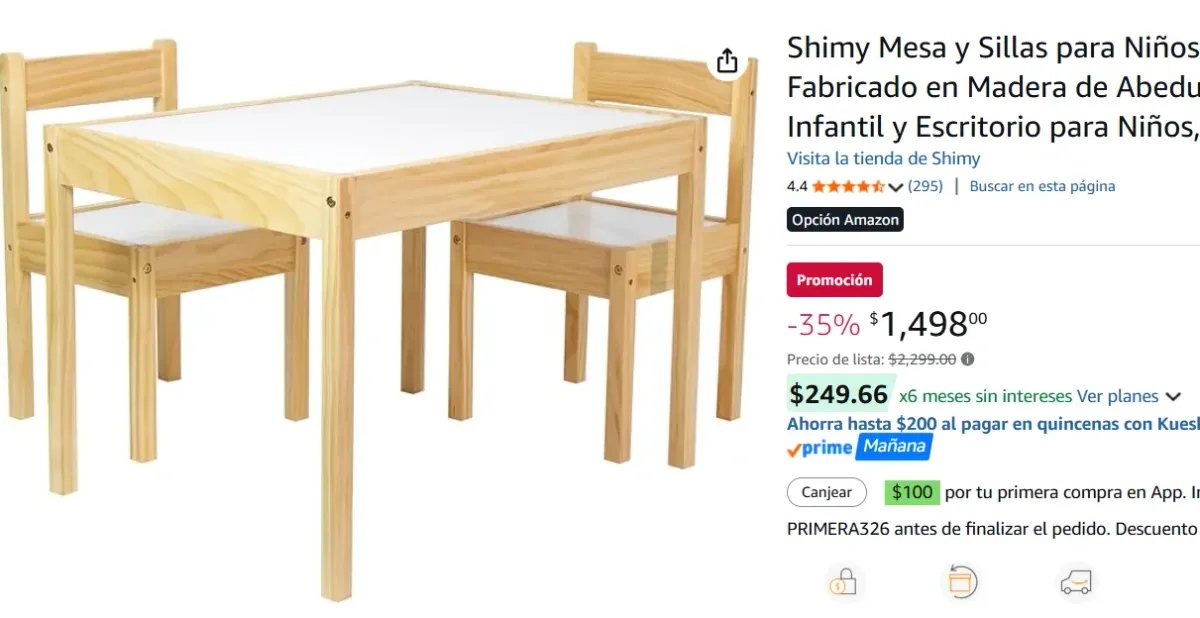The width and height of the screenshot is (1200, 618).
Task: Click the Opción Amazon badge
Action: point(845,219)
